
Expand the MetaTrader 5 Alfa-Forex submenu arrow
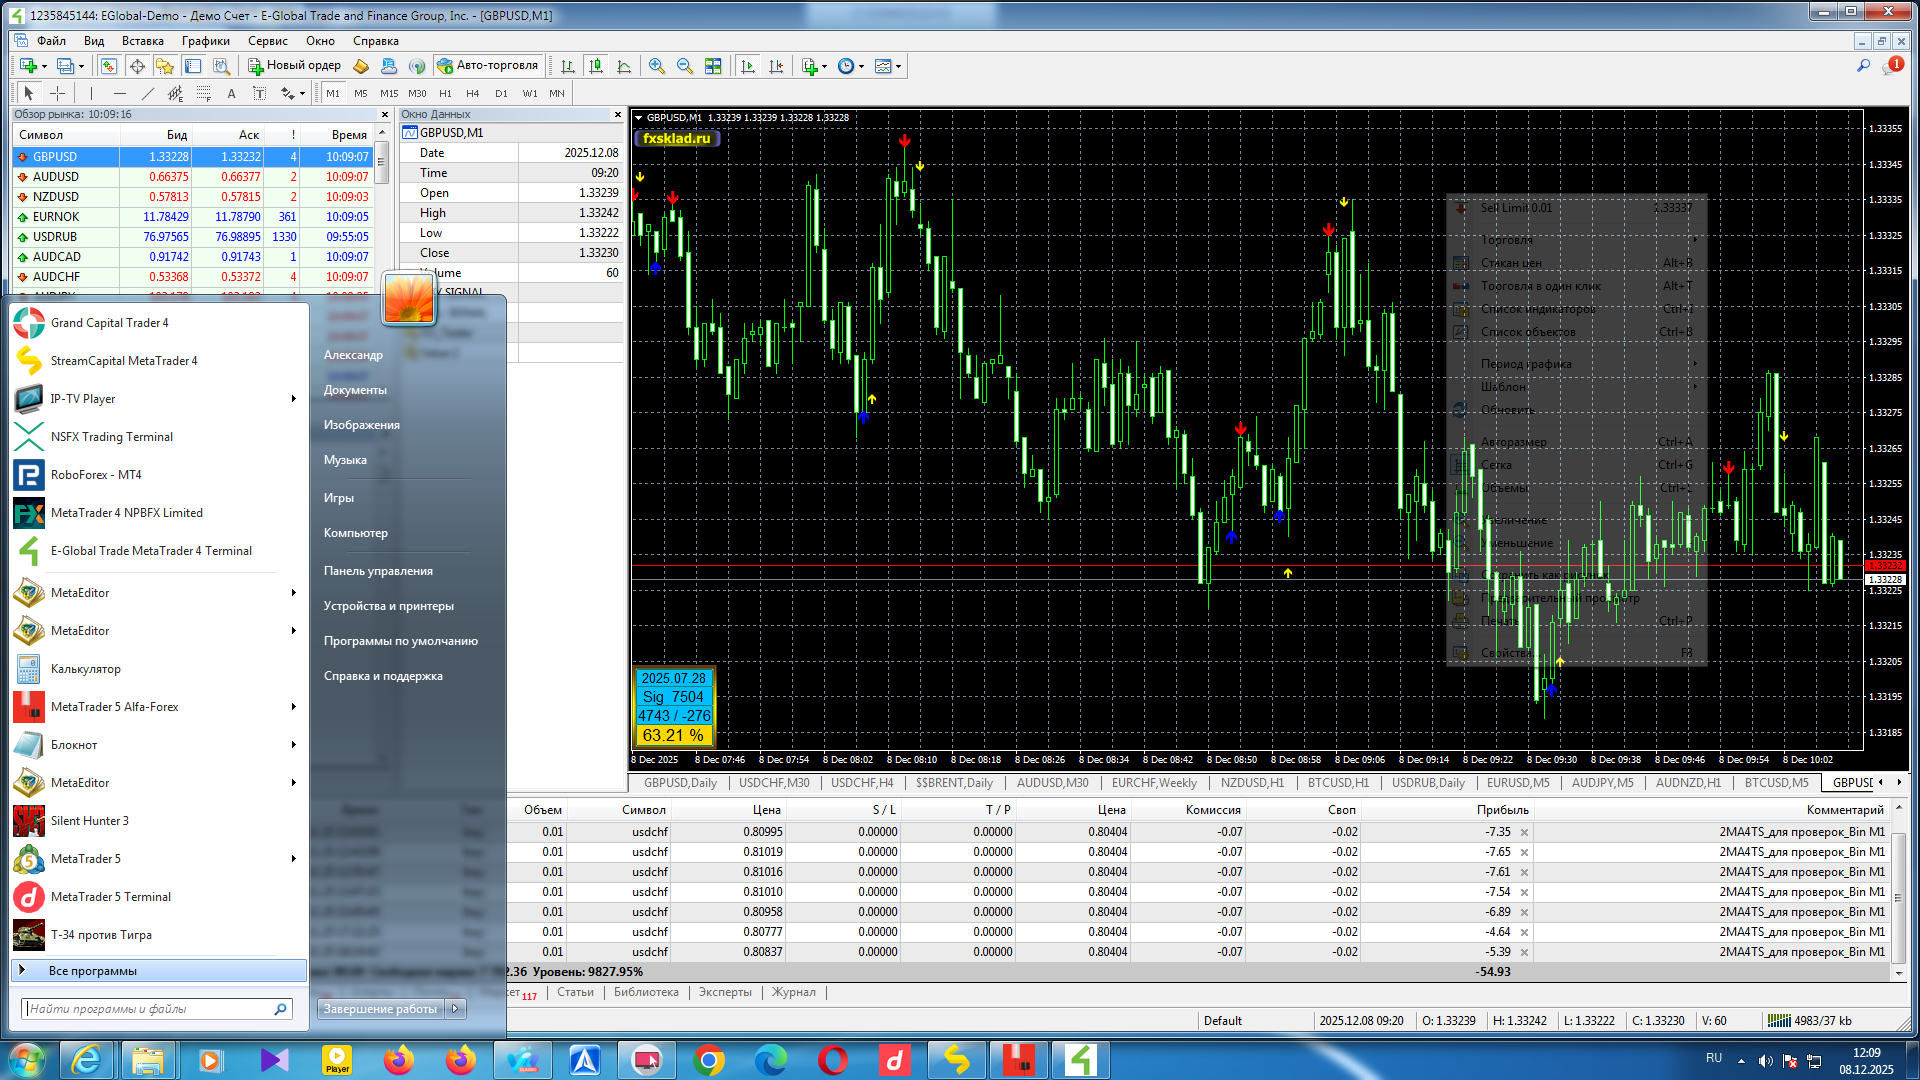click(293, 707)
